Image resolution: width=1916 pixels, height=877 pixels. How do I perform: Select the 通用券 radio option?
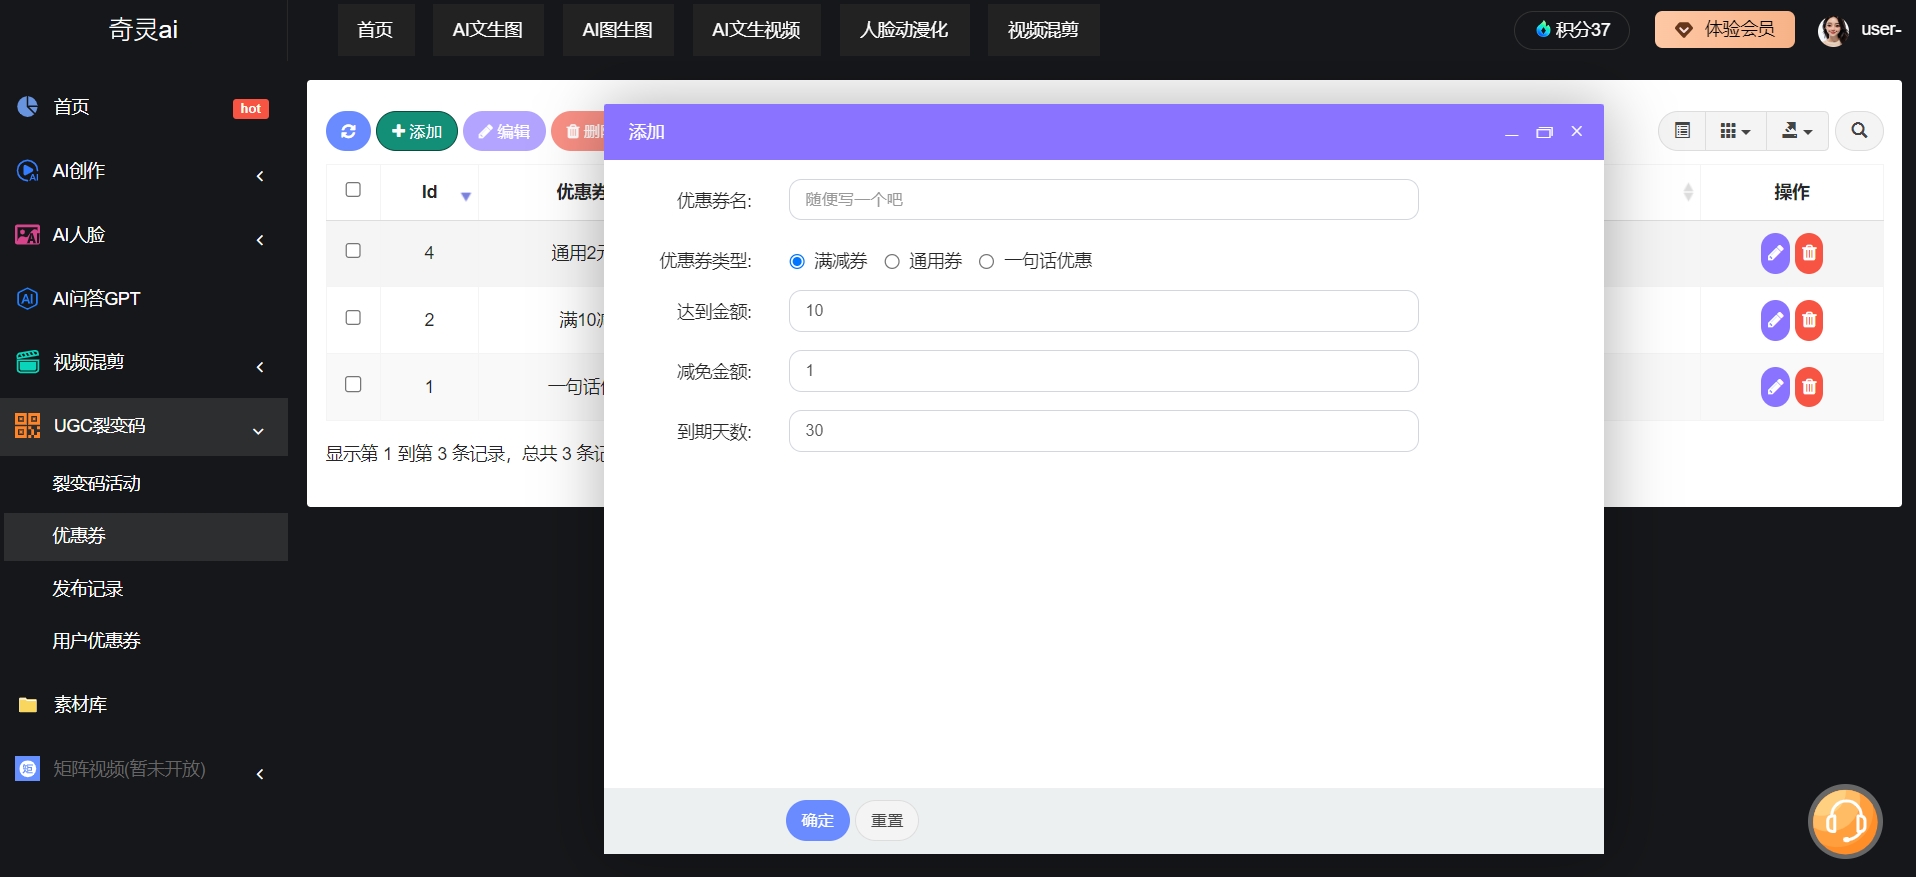(x=892, y=261)
